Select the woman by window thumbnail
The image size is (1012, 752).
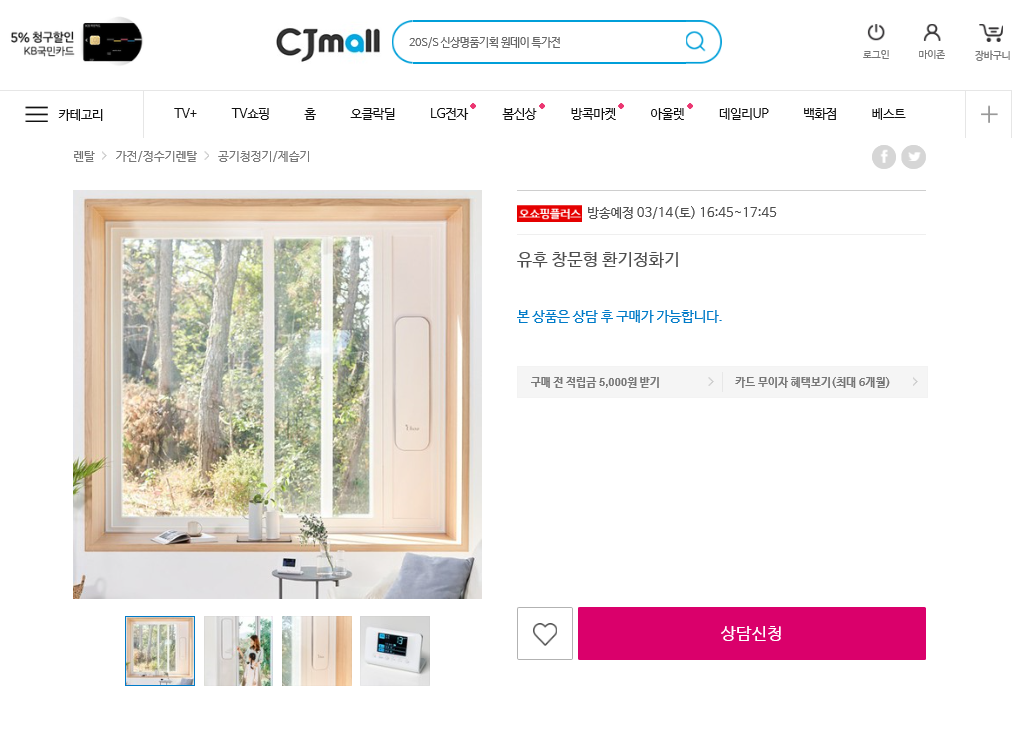238,651
